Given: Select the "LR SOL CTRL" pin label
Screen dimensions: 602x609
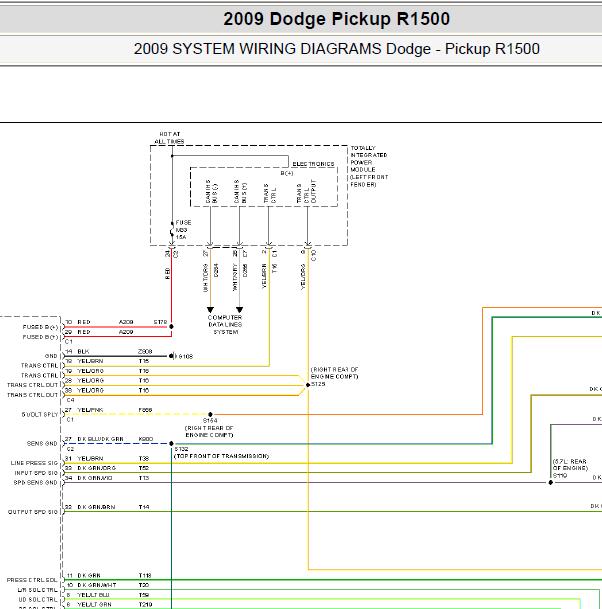Looking at the screenshot, I should point(37,590).
